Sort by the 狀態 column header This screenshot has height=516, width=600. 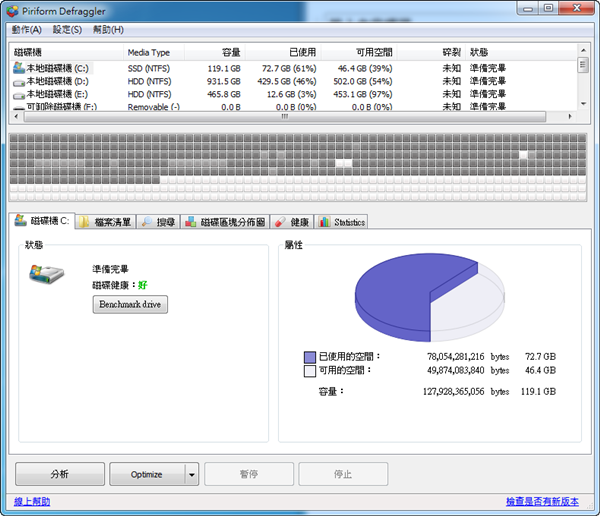pyautogui.click(x=521, y=52)
